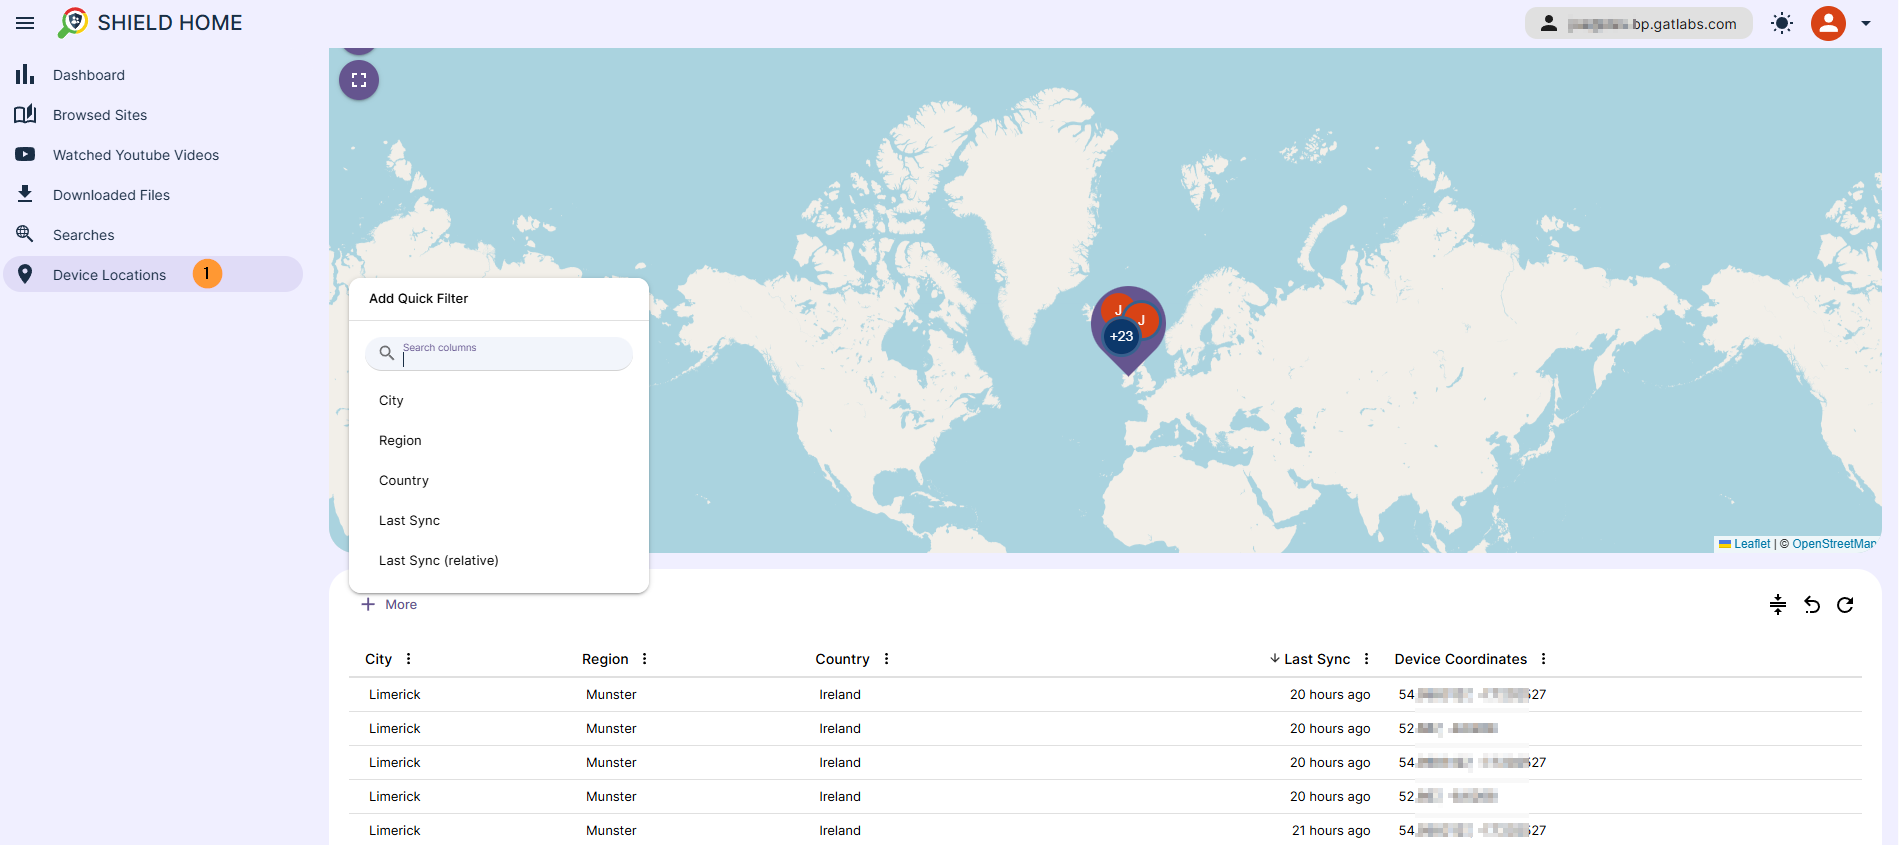This screenshot has height=845, width=1899.
Task: Open the orange user avatar menu
Action: coord(1828,23)
